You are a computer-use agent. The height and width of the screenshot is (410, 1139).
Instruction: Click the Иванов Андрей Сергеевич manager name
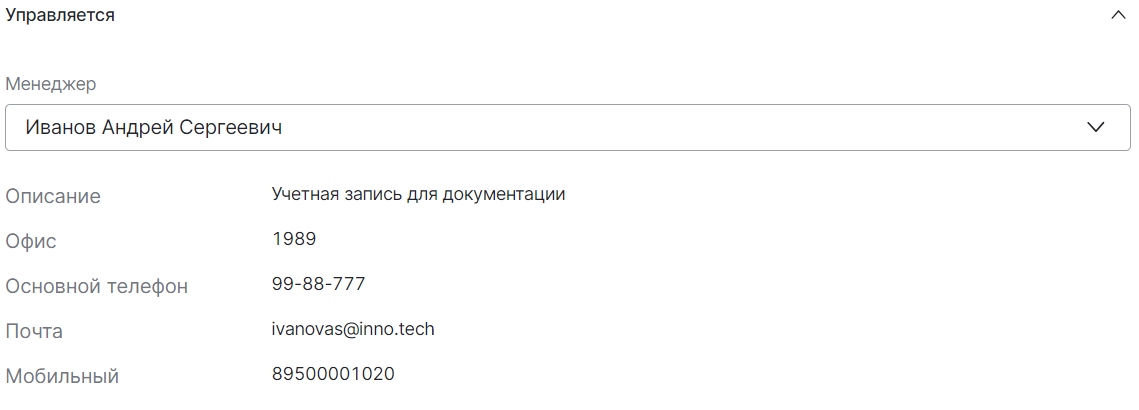[153, 128]
